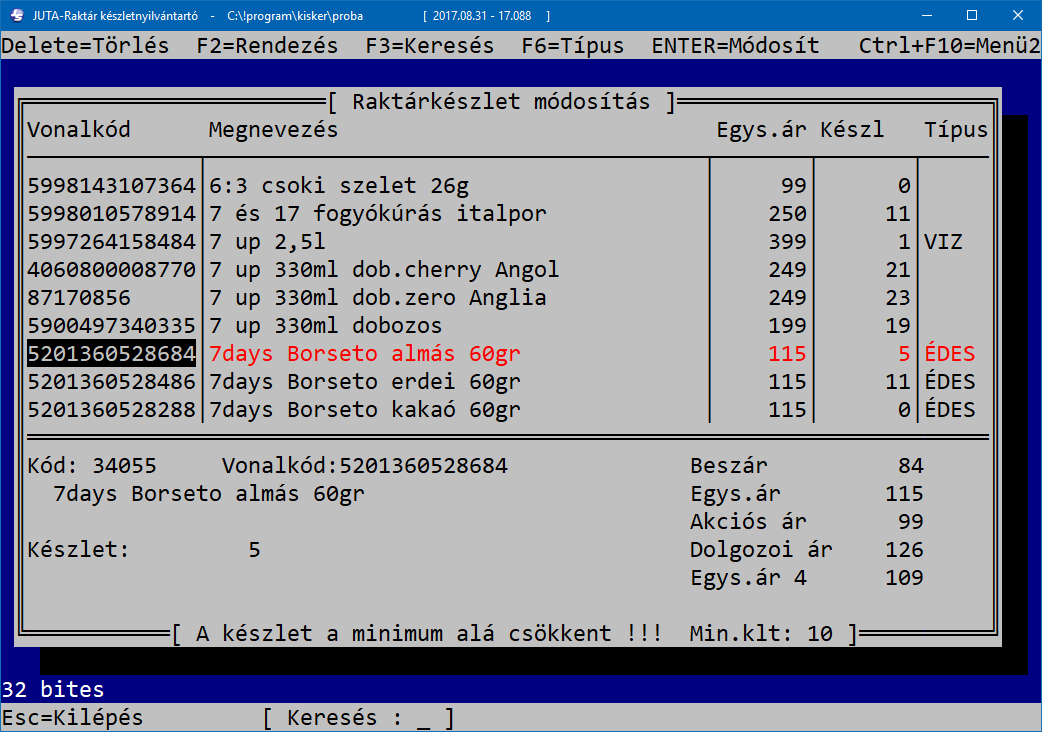
Task: Choose the F6=Típus menu option
Action: point(573,46)
